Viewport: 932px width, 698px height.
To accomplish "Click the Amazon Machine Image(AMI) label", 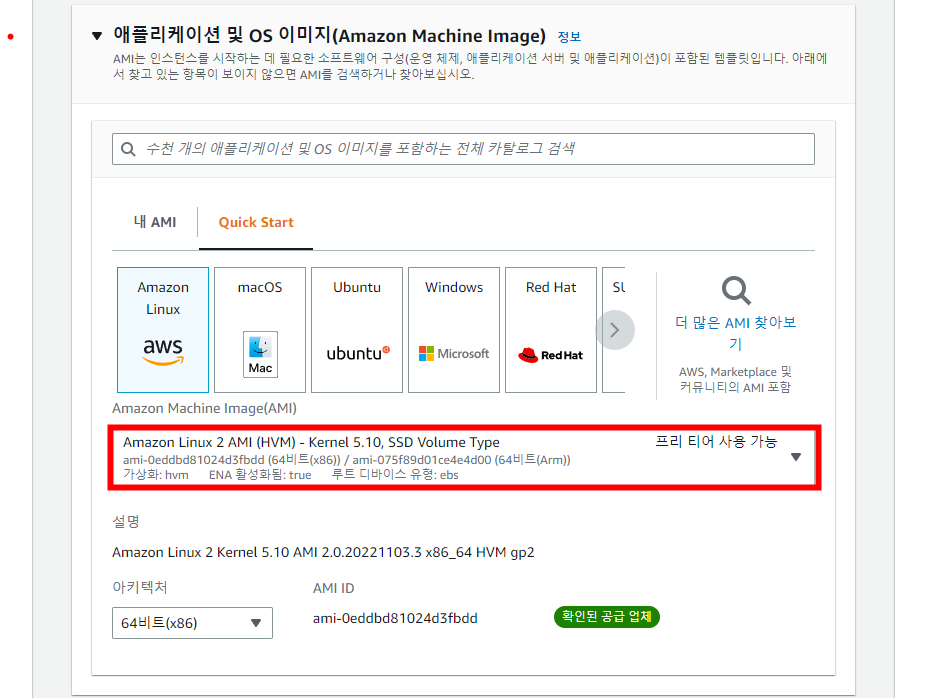I will point(204,408).
